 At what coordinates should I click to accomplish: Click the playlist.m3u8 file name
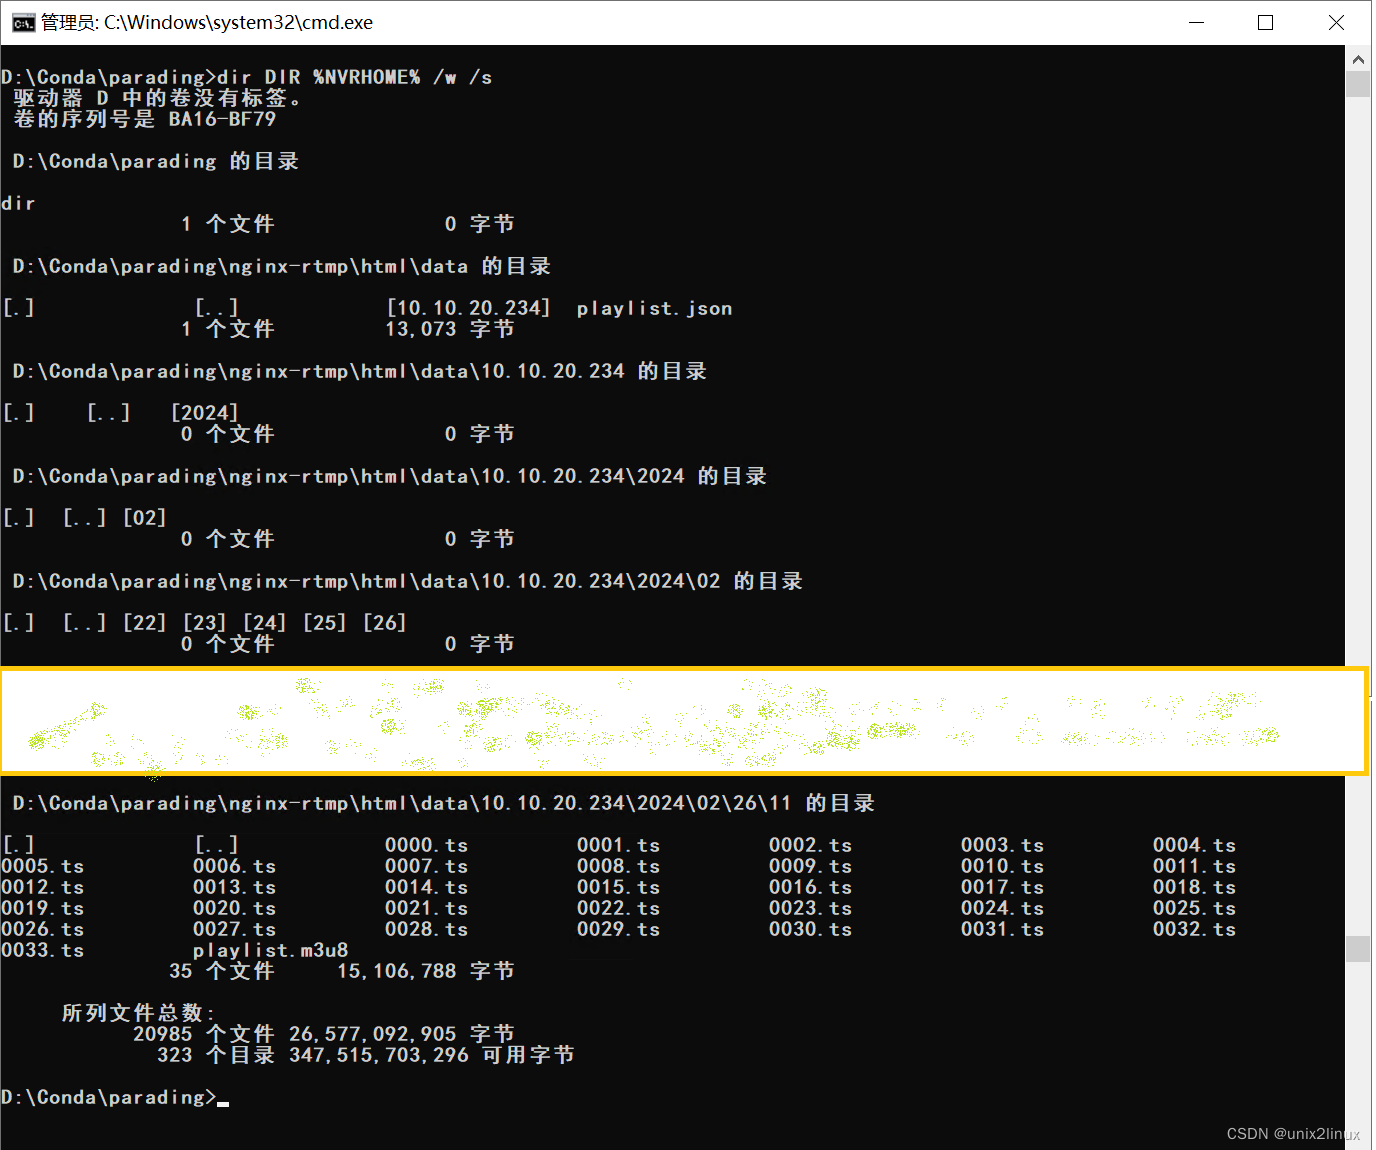271,951
